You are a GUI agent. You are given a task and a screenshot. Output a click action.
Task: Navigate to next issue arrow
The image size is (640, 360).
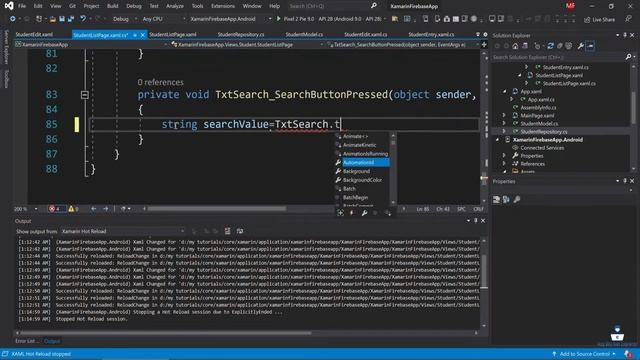pos(106,209)
